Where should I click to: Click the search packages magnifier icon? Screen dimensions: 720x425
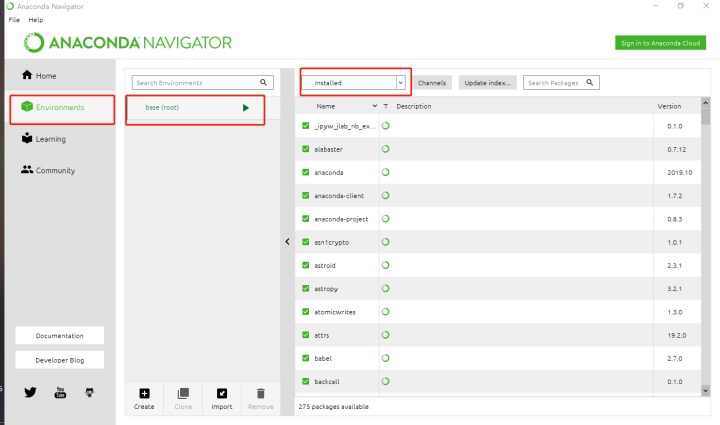(x=590, y=82)
